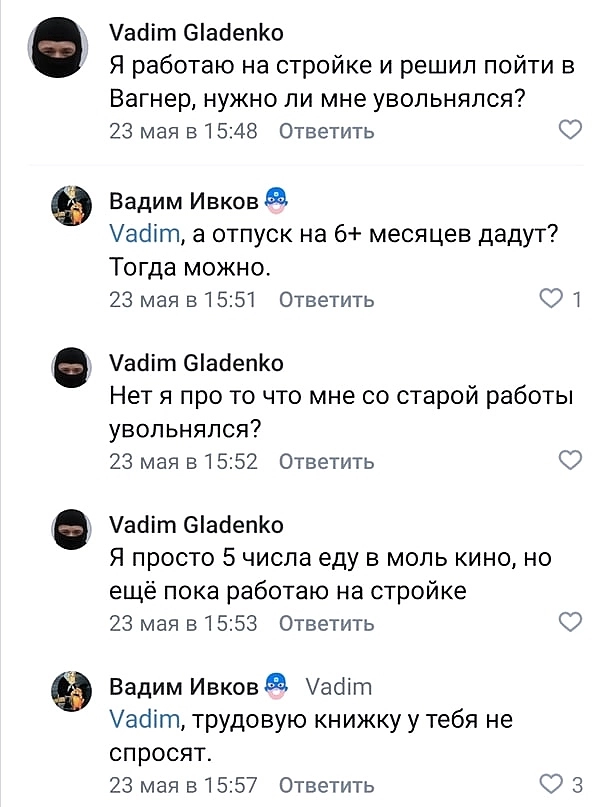
Task: Like the comment posted at 15:52
Action: point(569,460)
